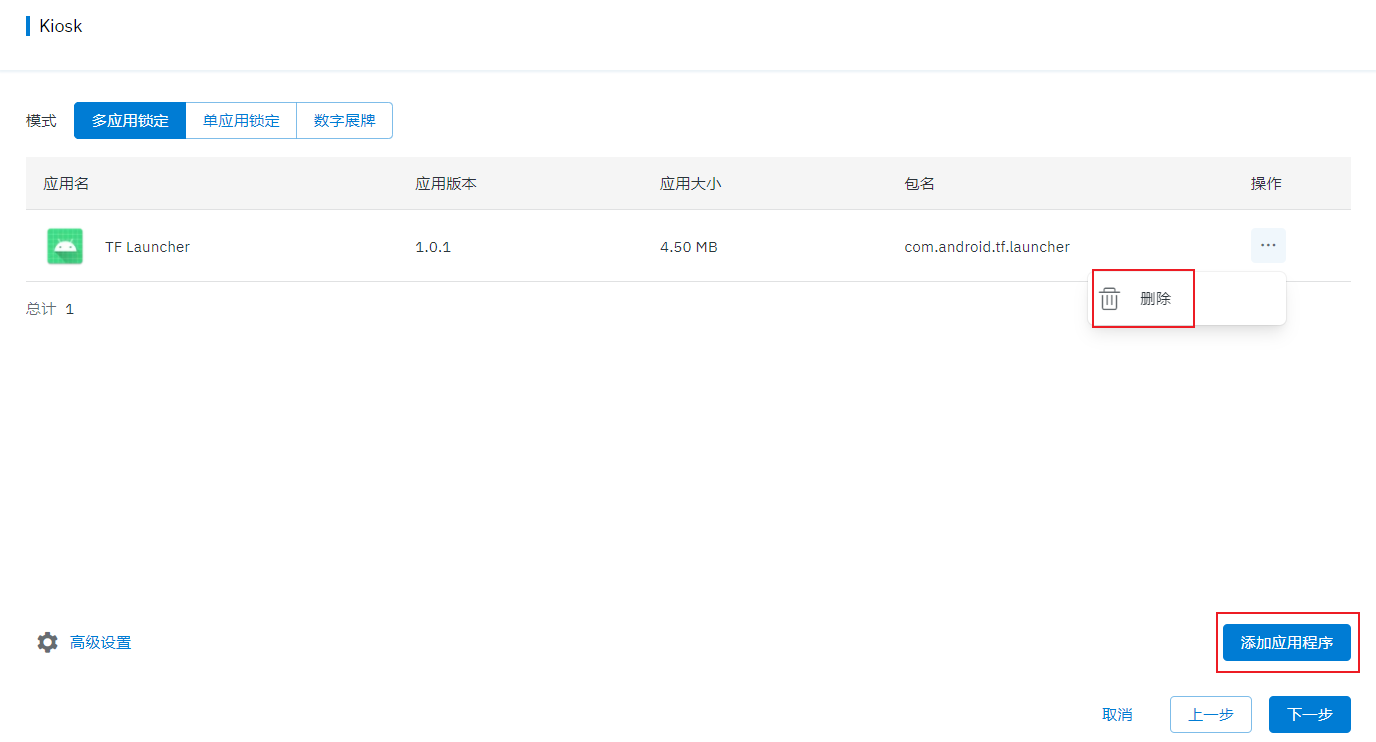1376x742 pixels.
Task: Click the 应用版本 column header
Action: coord(446,184)
